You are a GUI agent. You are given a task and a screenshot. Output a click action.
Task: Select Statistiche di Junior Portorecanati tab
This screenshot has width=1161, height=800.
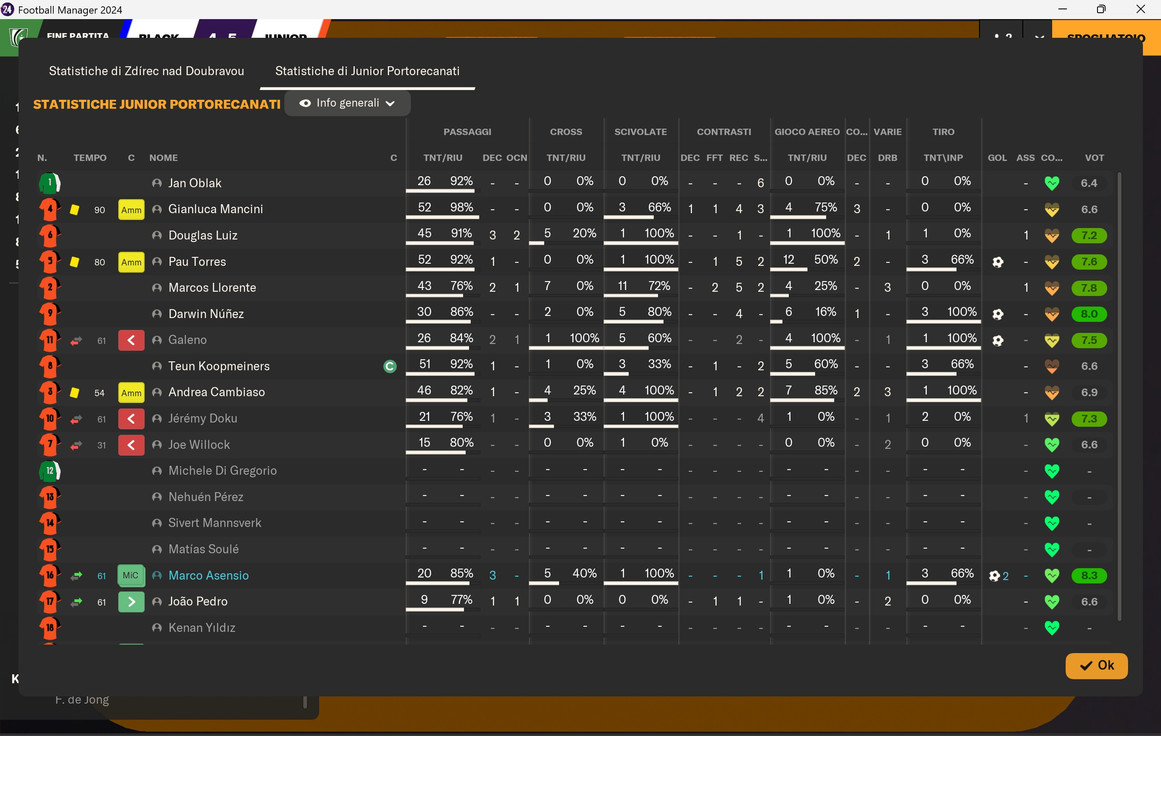click(x=367, y=71)
